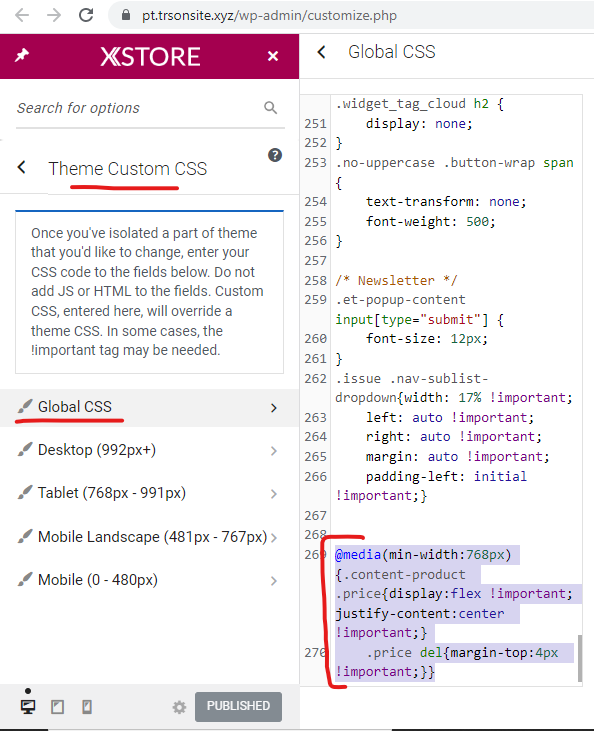Switch preview to mobile device
Viewport: 594px width, 731px height.
[x=87, y=707]
